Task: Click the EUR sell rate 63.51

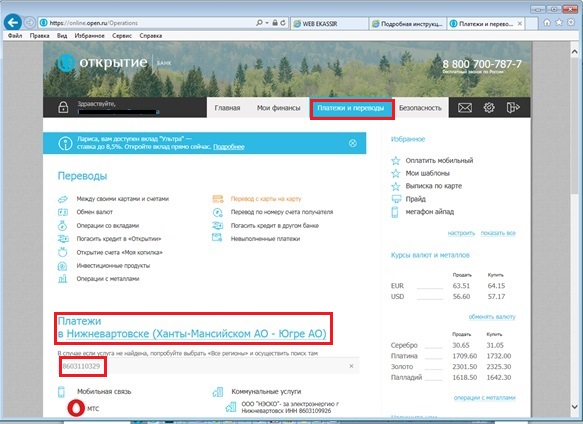Action: [x=461, y=286]
